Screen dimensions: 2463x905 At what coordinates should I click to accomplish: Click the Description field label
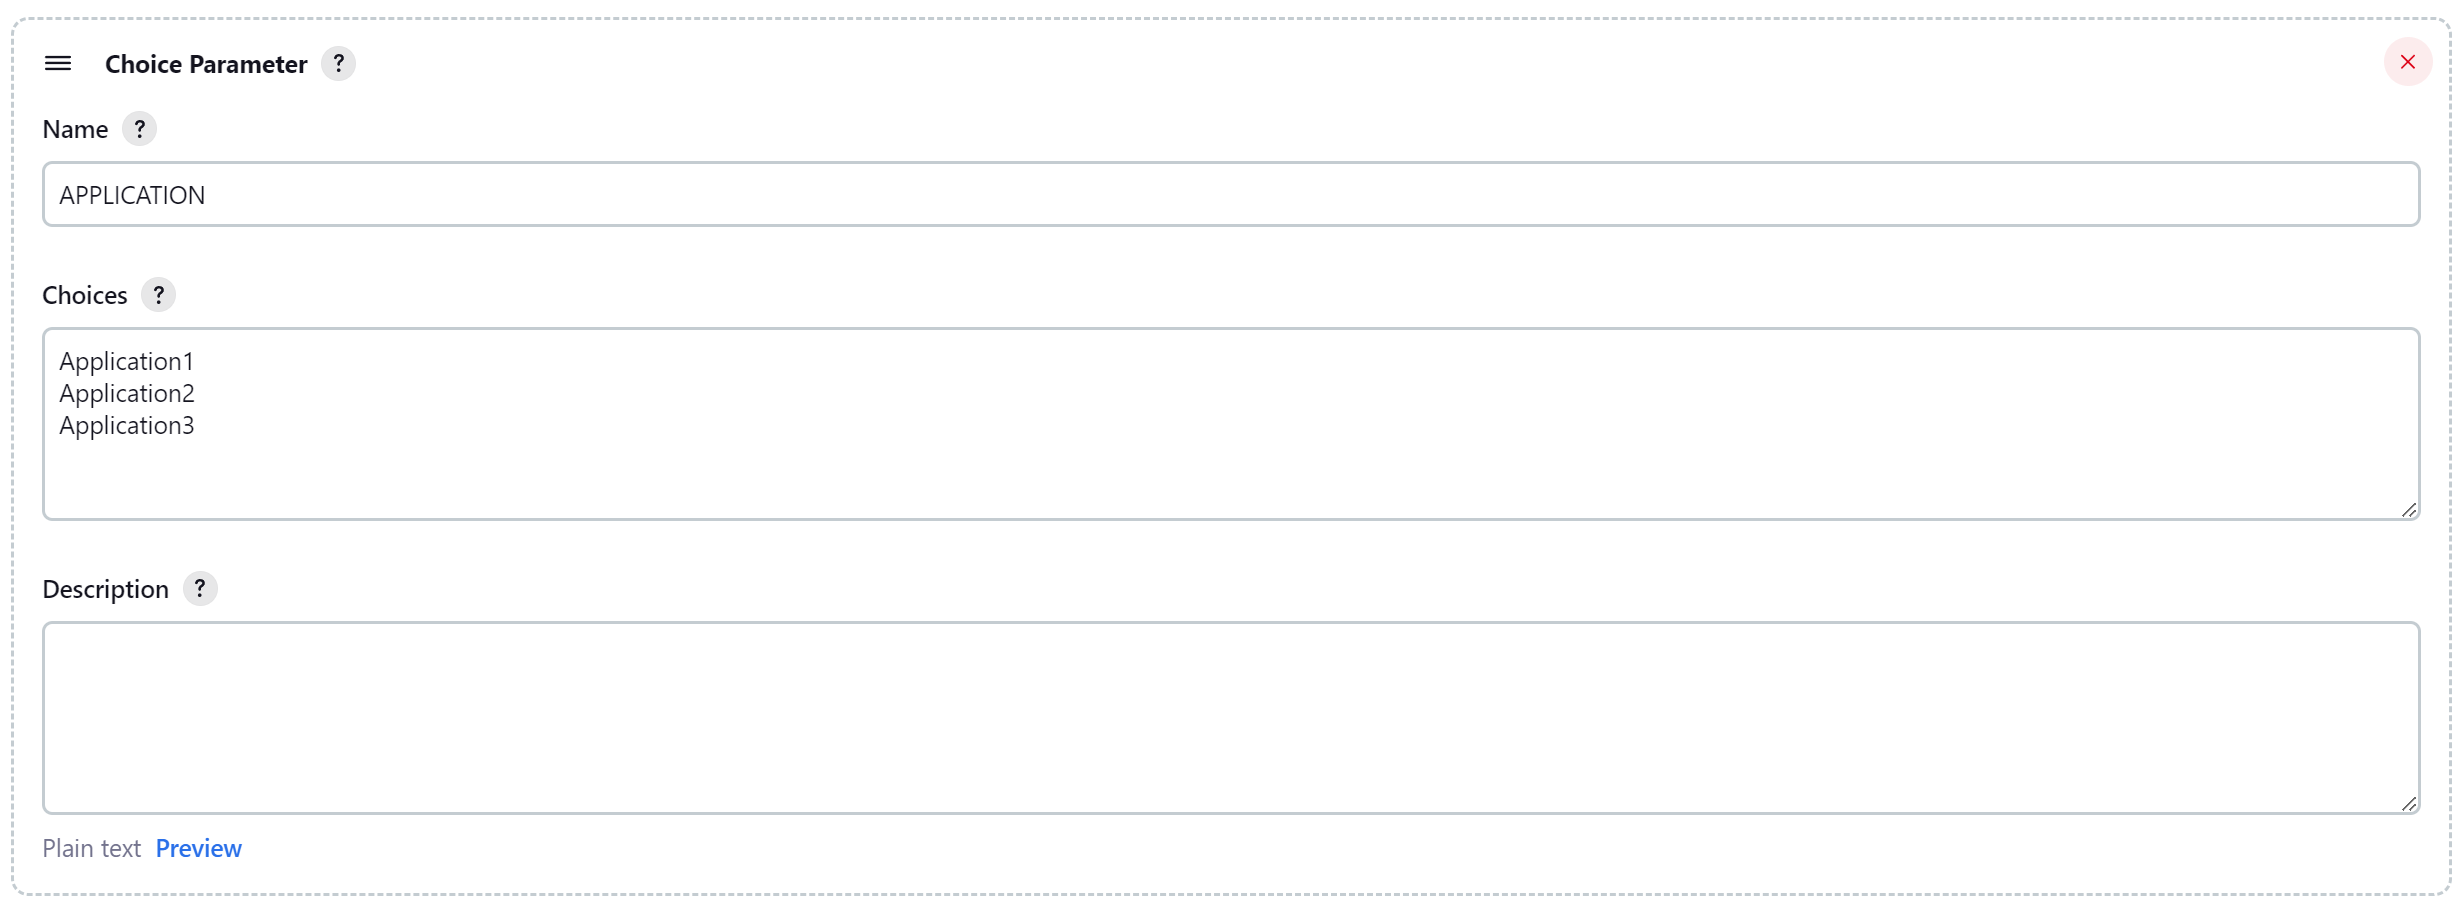(x=105, y=589)
